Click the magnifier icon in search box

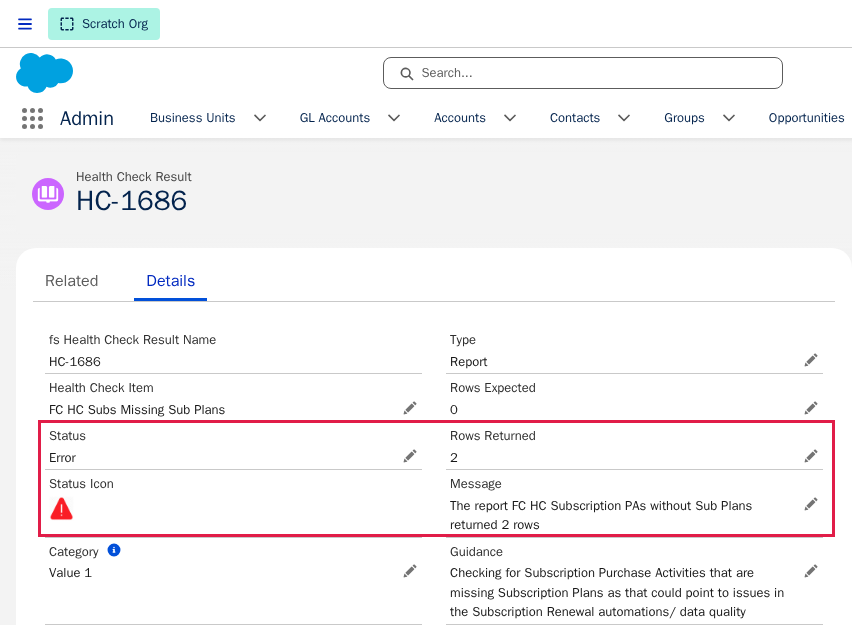pyautogui.click(x=406, y=73)
